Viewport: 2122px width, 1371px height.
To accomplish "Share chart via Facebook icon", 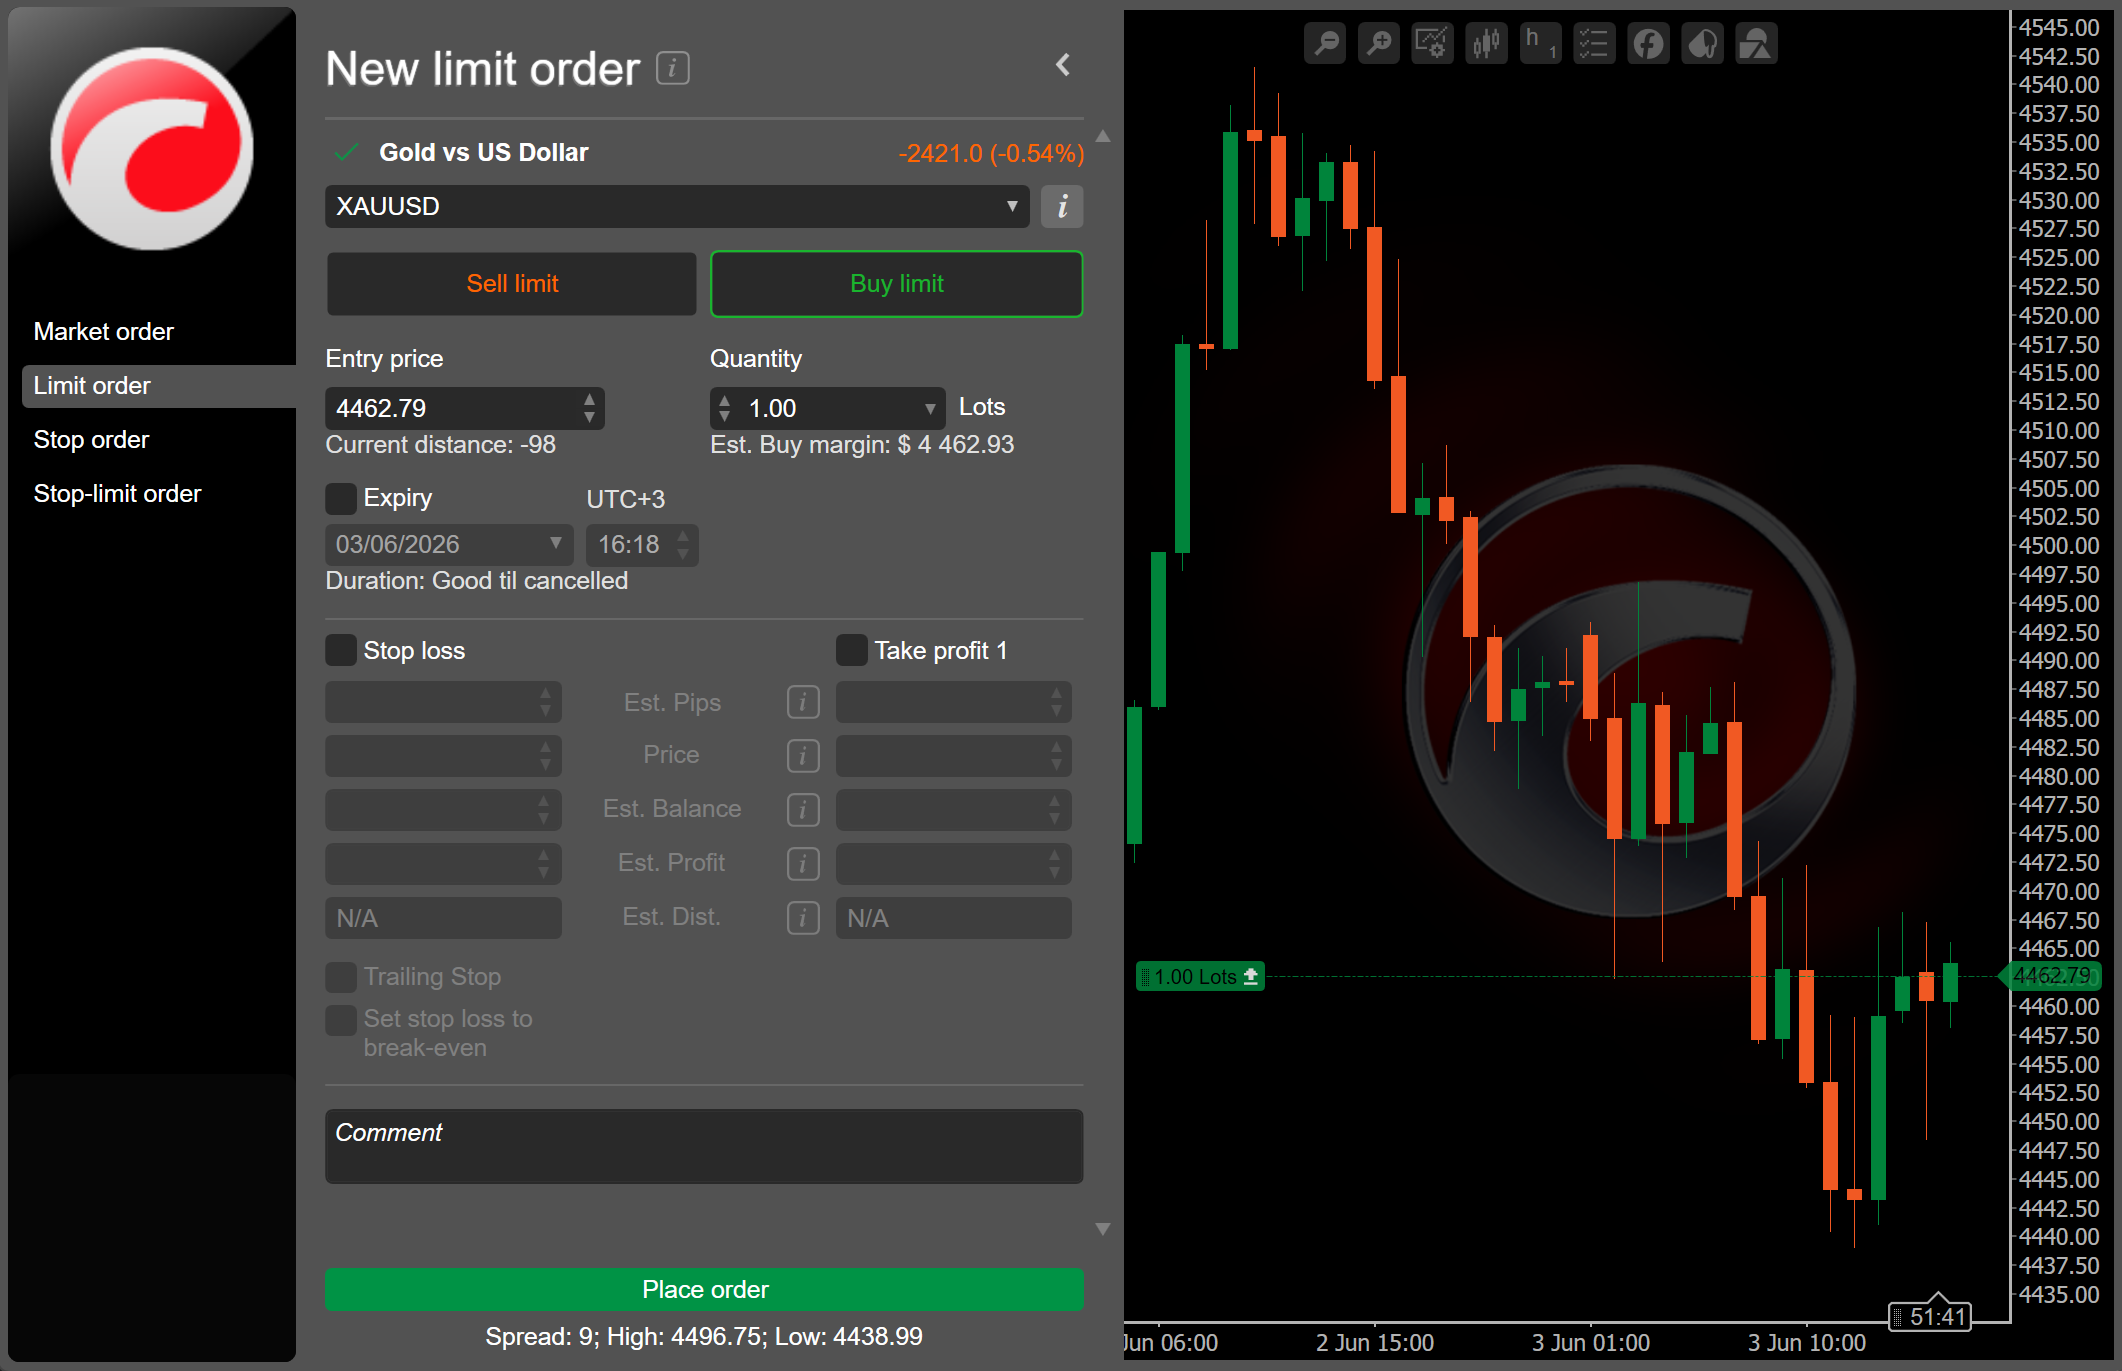I will point(1649,43).
